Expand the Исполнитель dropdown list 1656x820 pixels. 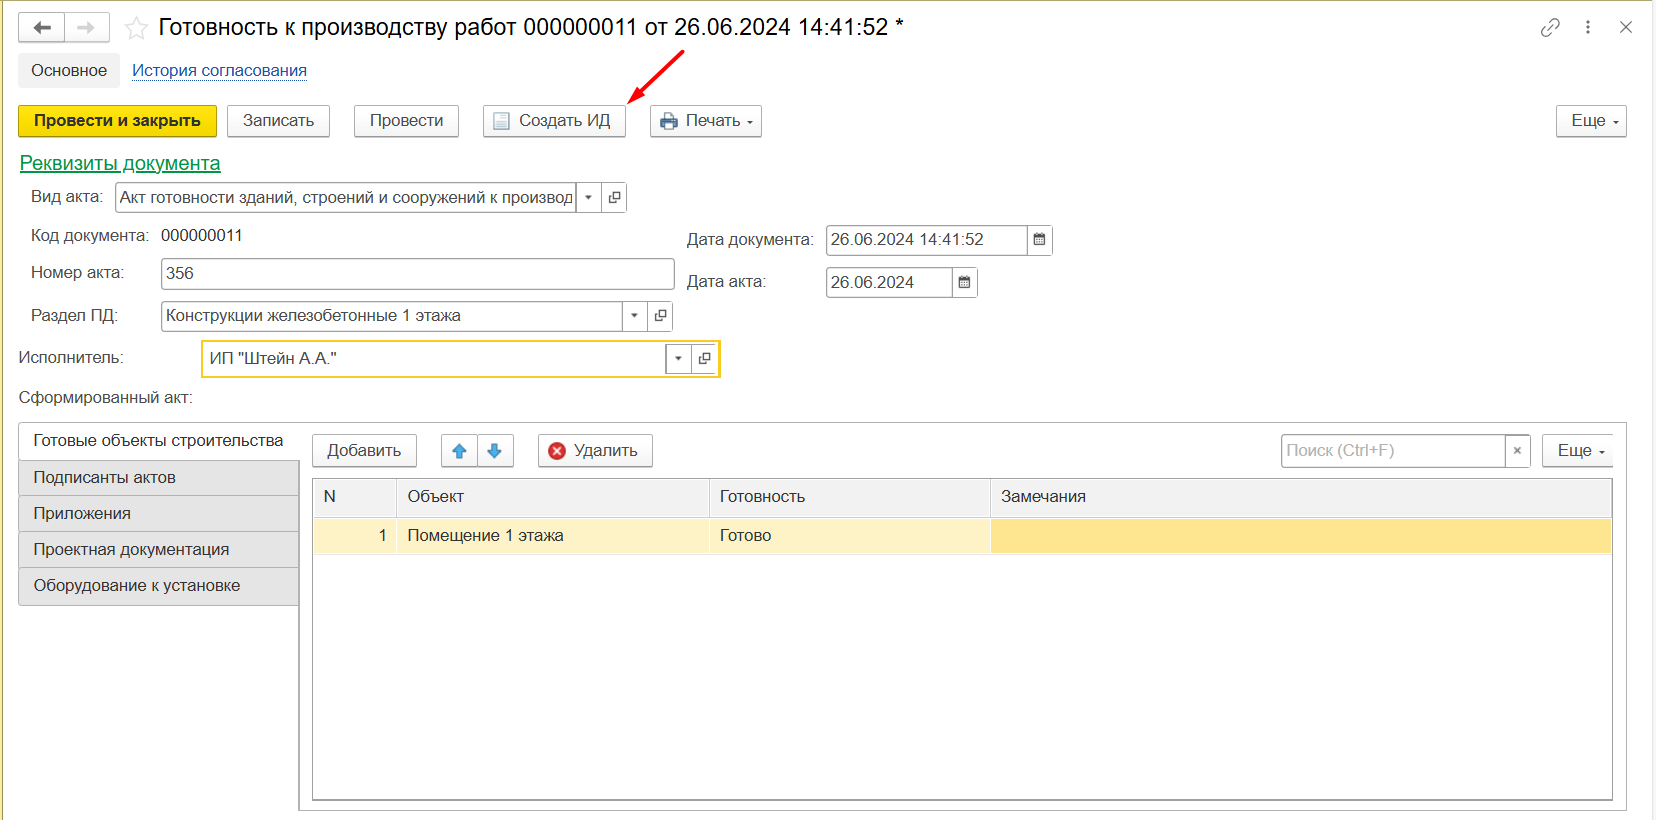tap(678, 359)
